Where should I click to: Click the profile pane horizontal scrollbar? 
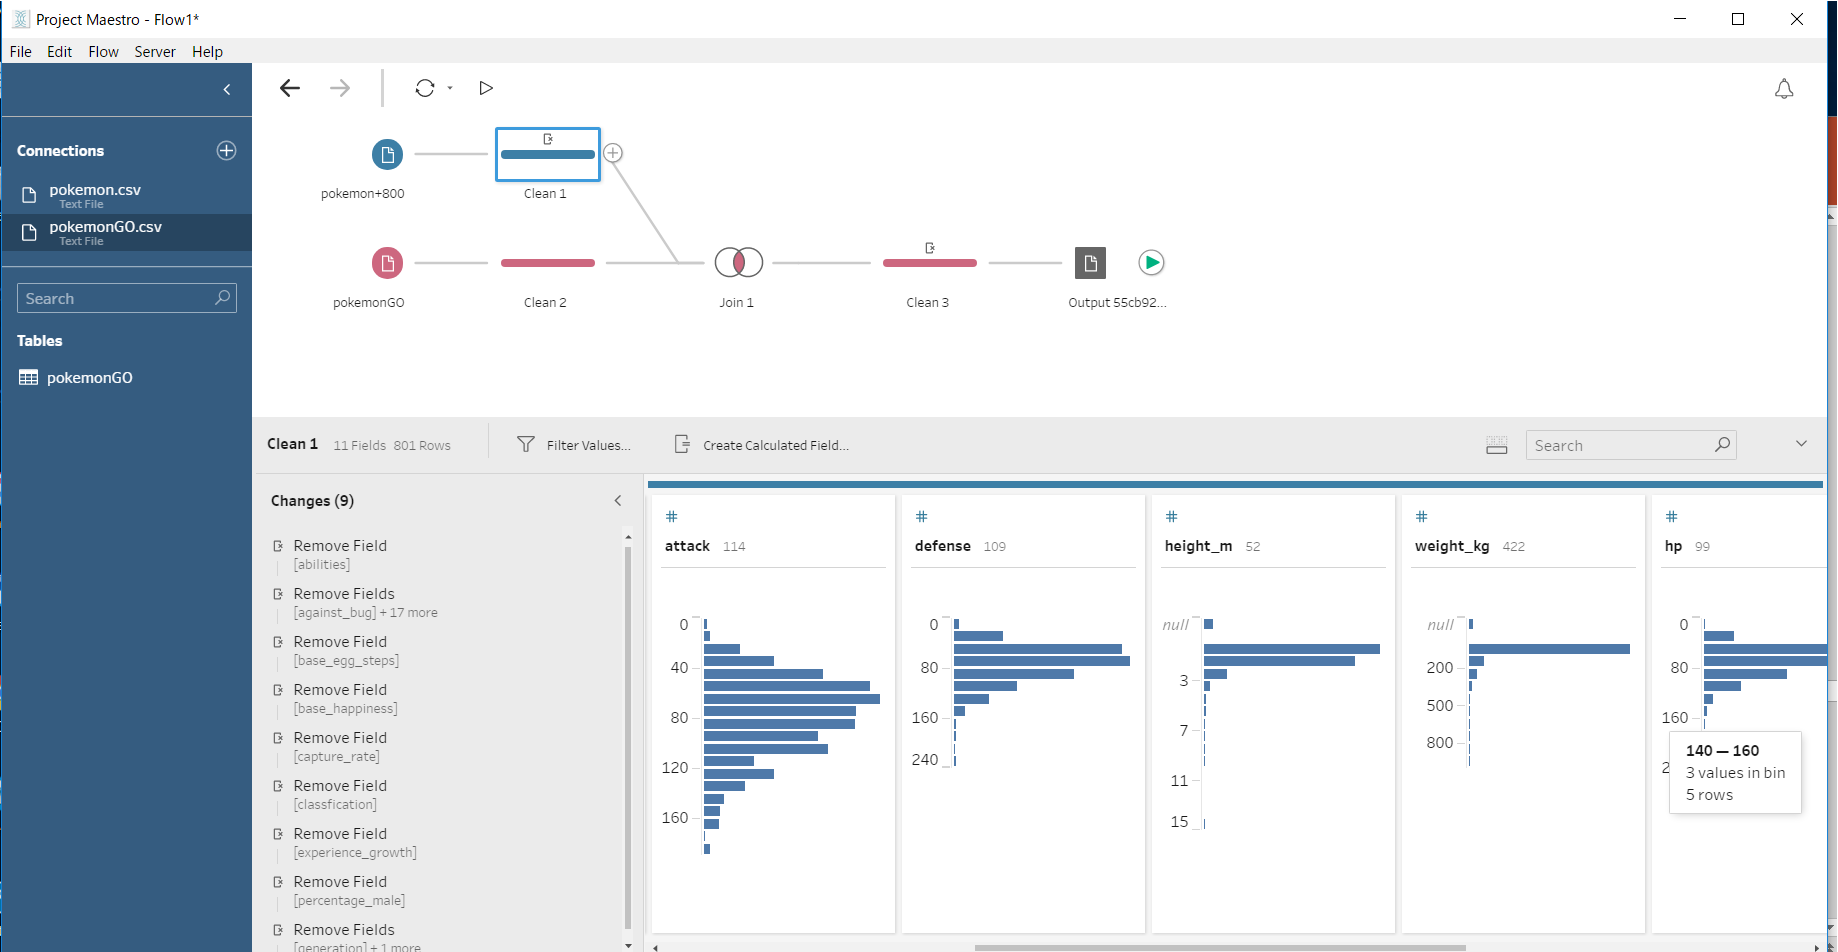(1220, 947)
